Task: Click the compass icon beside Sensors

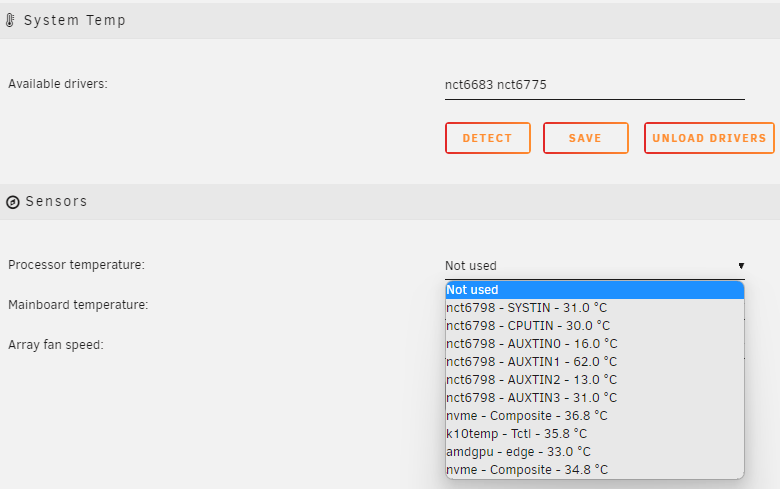Action: (x=12, y=202)
